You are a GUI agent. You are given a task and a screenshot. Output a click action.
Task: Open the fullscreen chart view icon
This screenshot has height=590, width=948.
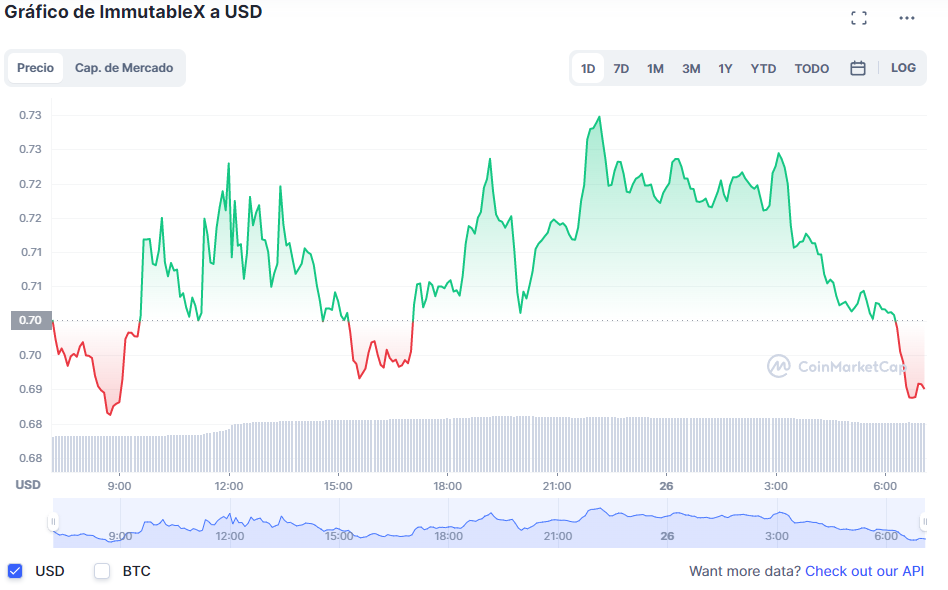click(859, 18)
